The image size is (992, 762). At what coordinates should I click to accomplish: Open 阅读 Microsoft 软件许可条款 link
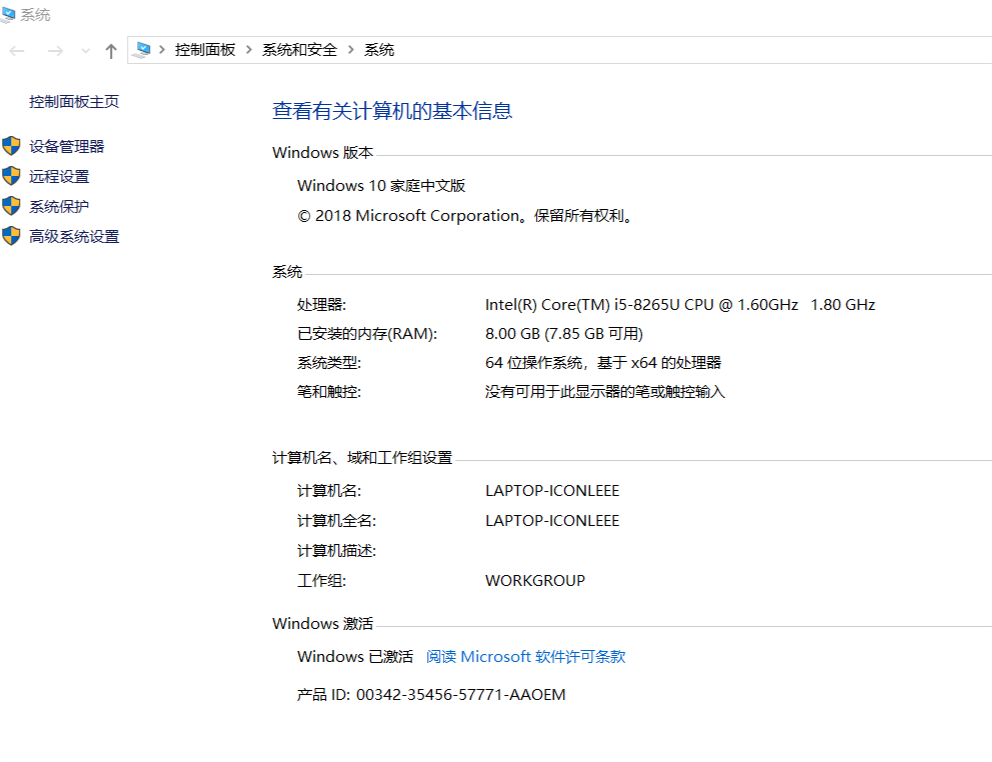[x=526, y=657]
